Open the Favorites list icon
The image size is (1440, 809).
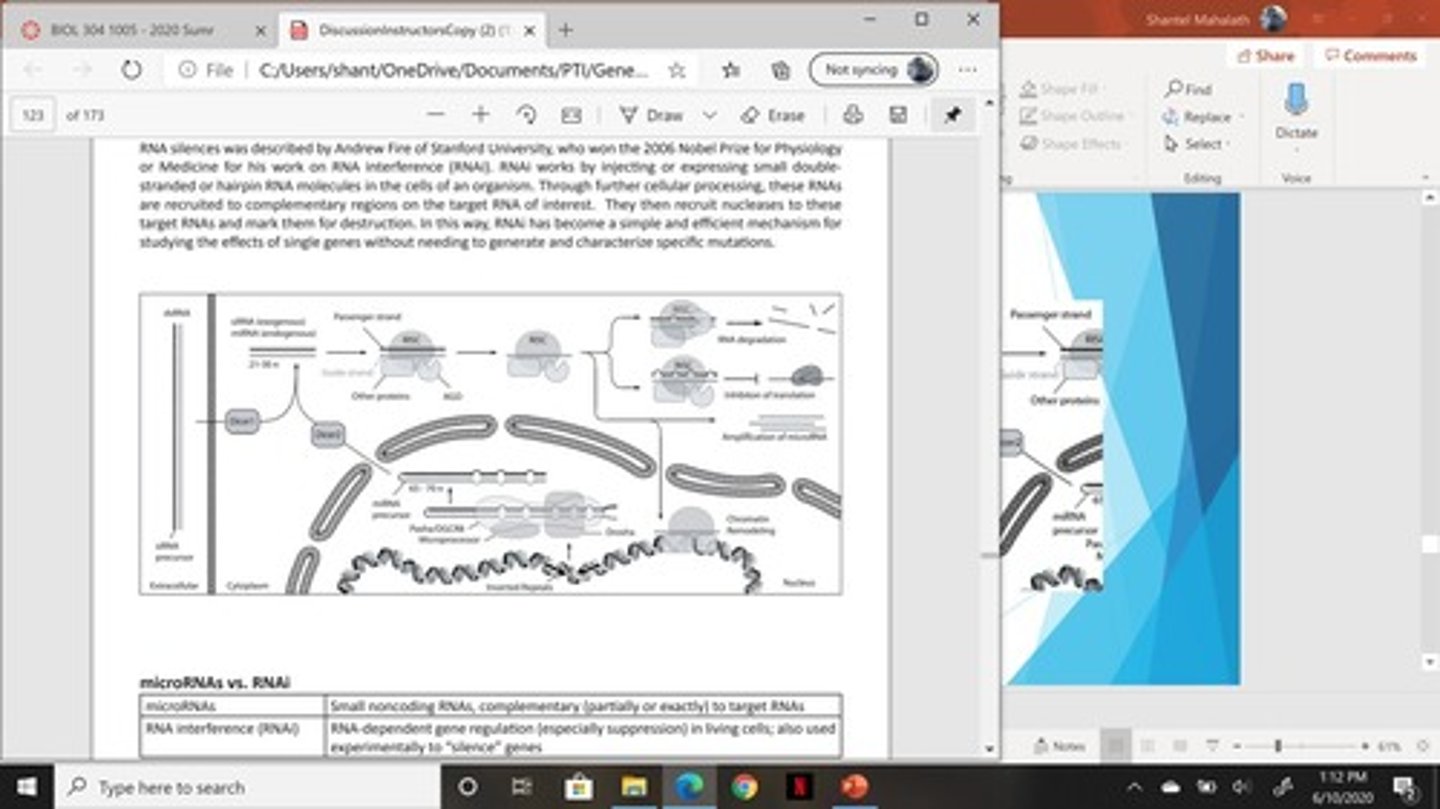[x=731, y=70]
